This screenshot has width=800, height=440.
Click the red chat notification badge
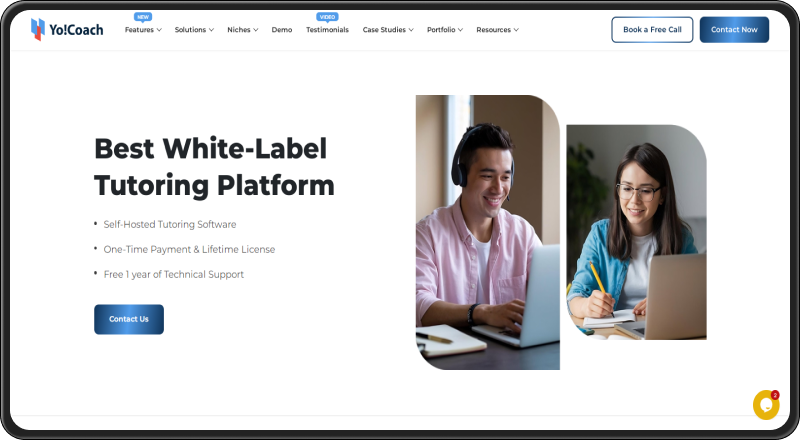point(775,395)
